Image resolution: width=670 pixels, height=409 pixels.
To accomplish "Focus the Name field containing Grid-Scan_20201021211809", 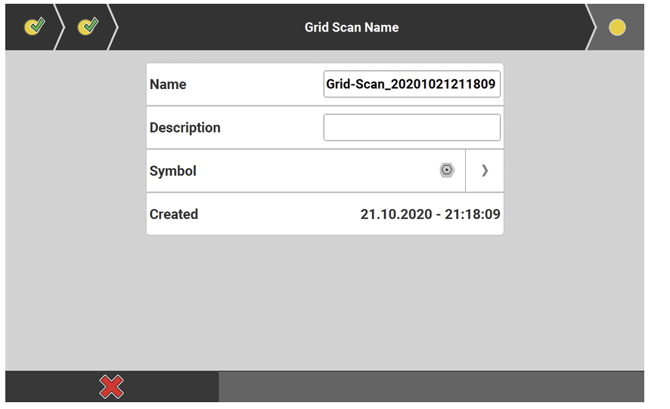I will pos(411,85).
